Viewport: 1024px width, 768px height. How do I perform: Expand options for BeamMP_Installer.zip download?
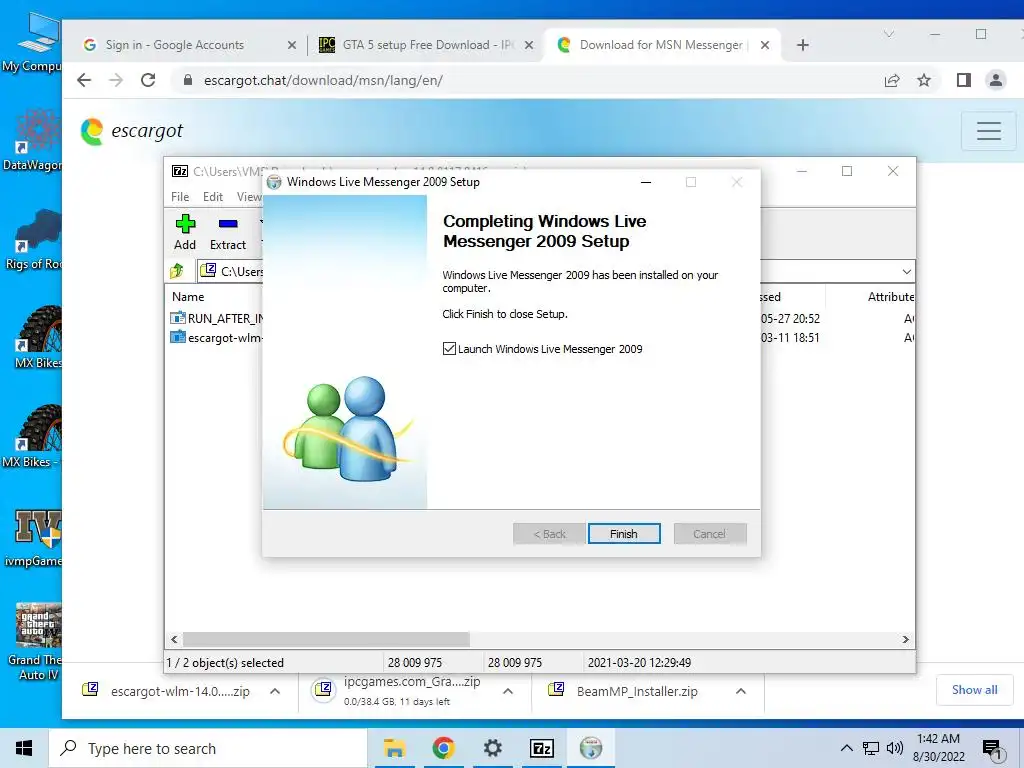pos(741,691)
